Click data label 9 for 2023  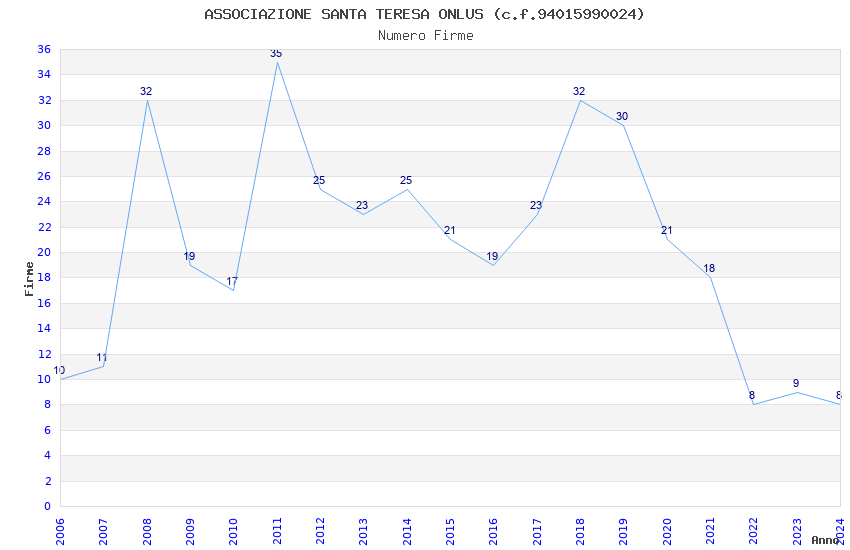796,383
